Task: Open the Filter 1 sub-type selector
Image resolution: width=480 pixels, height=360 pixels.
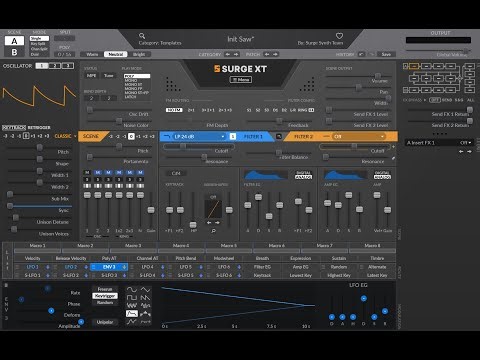Action: click(x=233, y=136)
